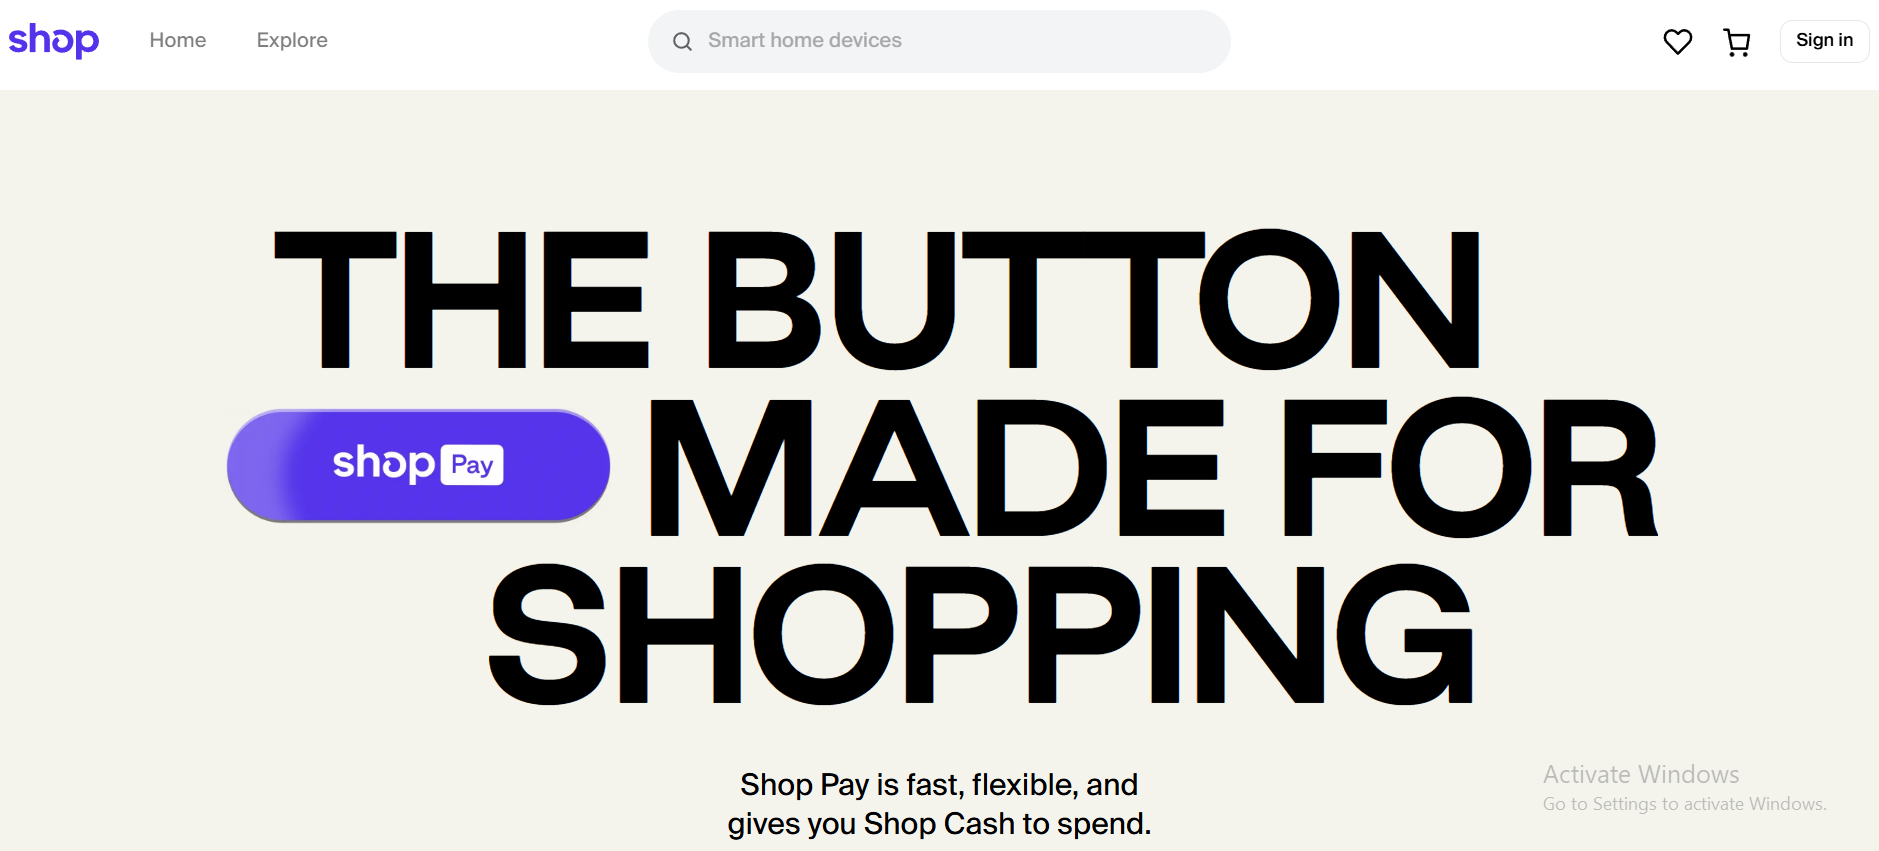Screen dimensions: 1879x851
Task: Click the Sign in button
Action: tap(1824, 41)
